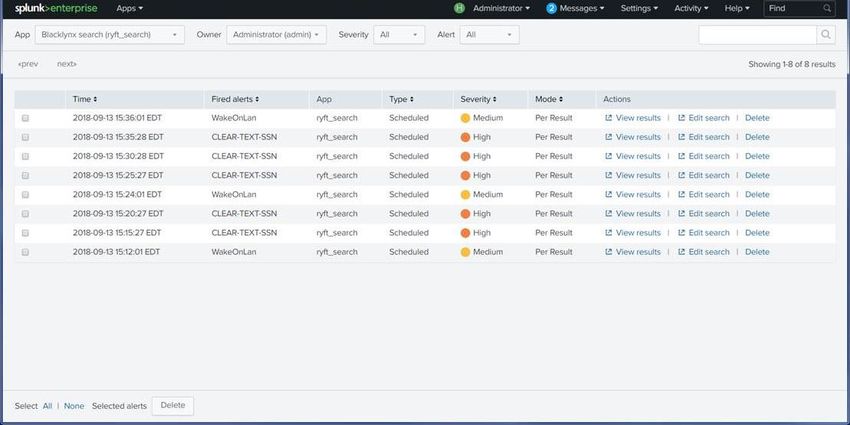
Task: Tick checkbox for 15:35:28 CLEAR-TEXT-SSN alert
Action: (25, 137)
